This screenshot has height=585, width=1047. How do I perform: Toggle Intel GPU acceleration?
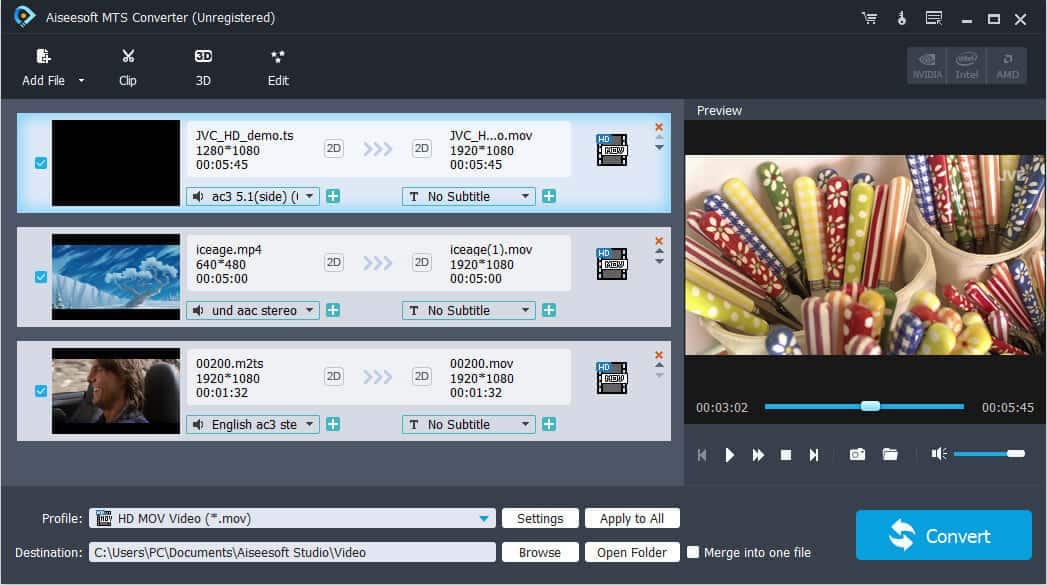click(x=966, y=65)
